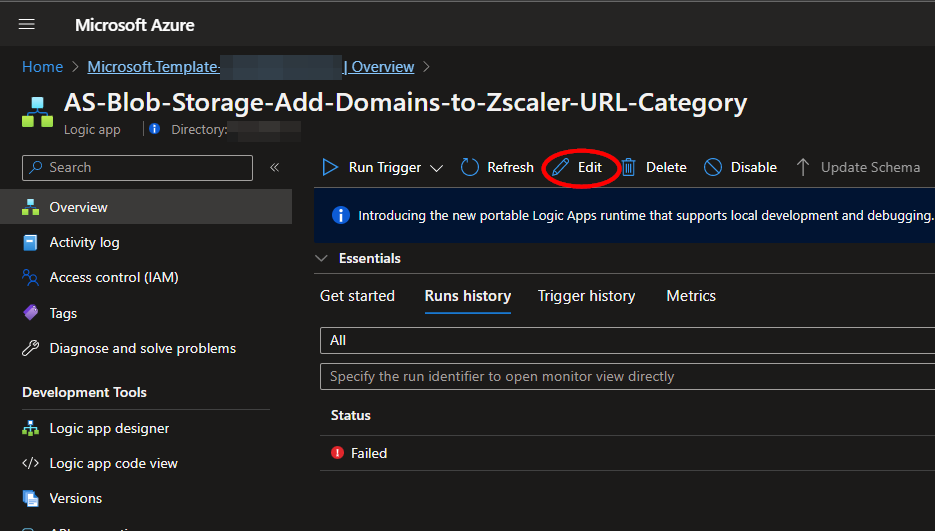Click the Activity log book icon

(x=30, y=242)
